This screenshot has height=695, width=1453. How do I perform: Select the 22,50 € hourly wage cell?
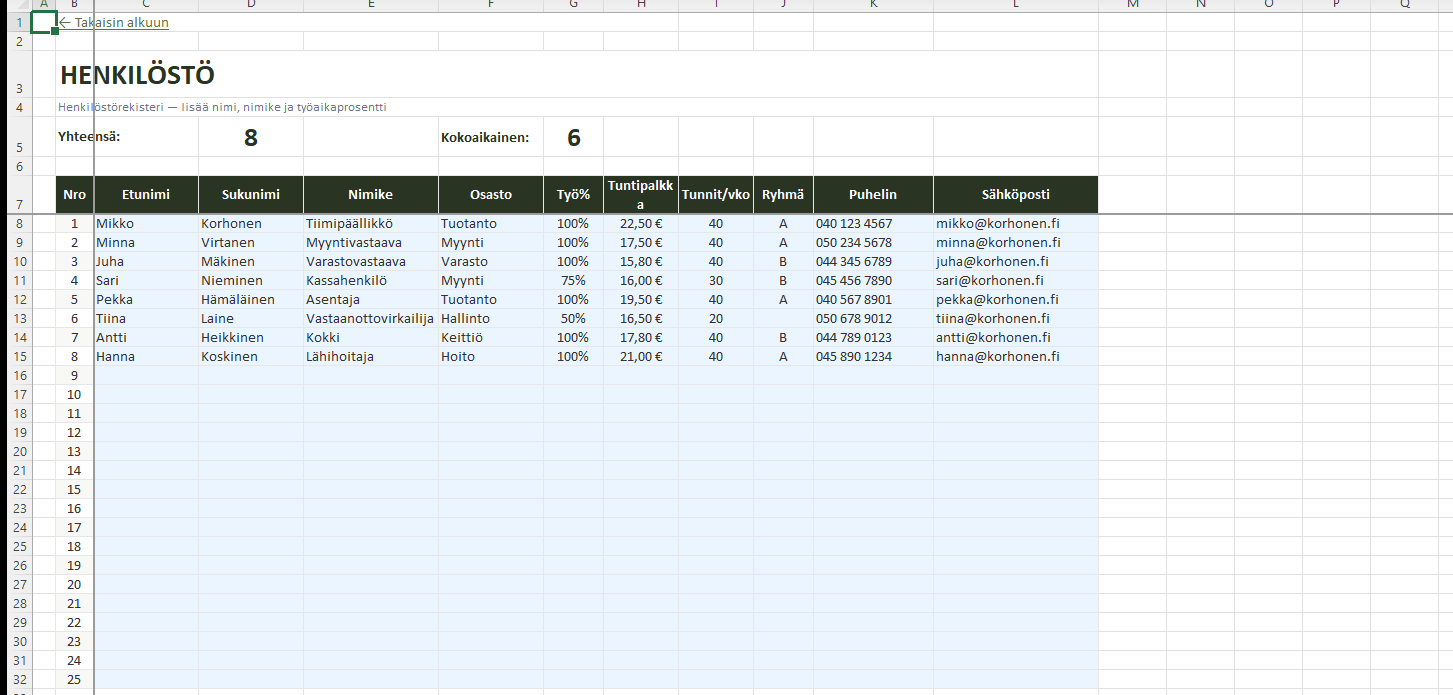(x=640, y=224)
